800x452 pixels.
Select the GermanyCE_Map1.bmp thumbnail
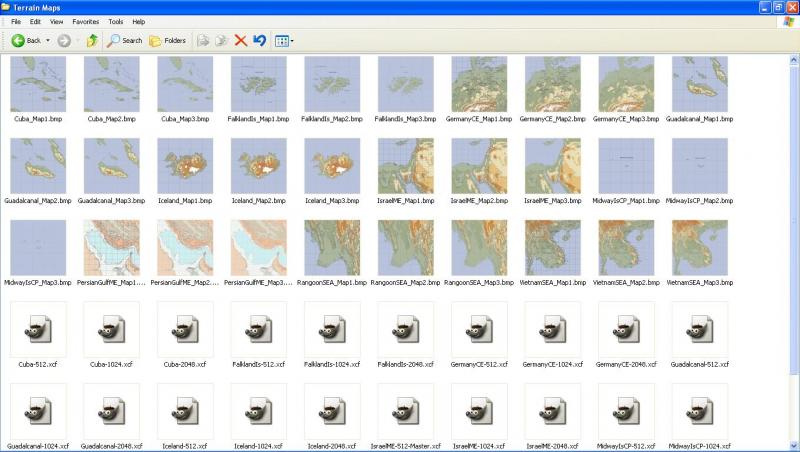tap(479, 84)
